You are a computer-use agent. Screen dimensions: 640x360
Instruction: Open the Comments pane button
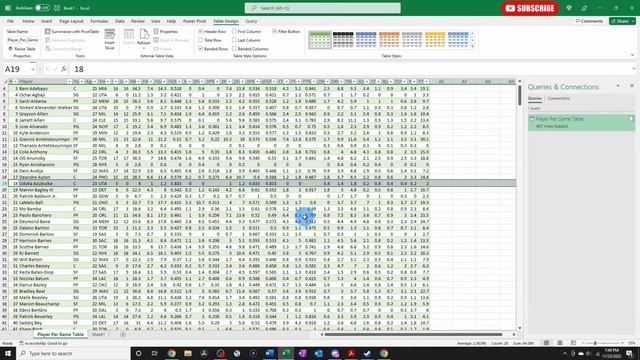coord(589,21)
